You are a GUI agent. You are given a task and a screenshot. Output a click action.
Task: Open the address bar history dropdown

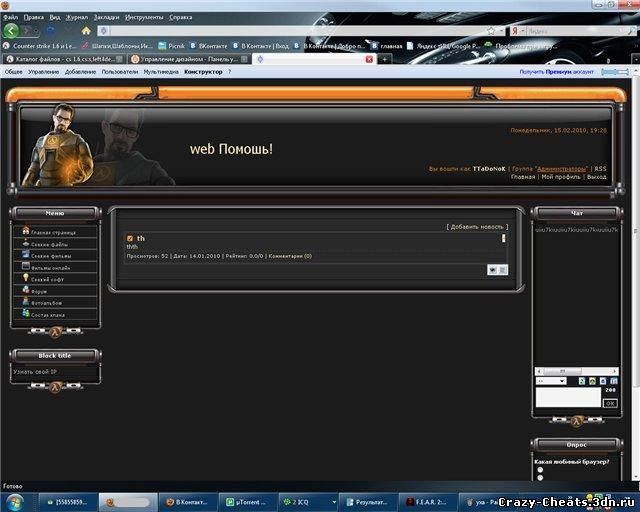[x=501, y=31]
